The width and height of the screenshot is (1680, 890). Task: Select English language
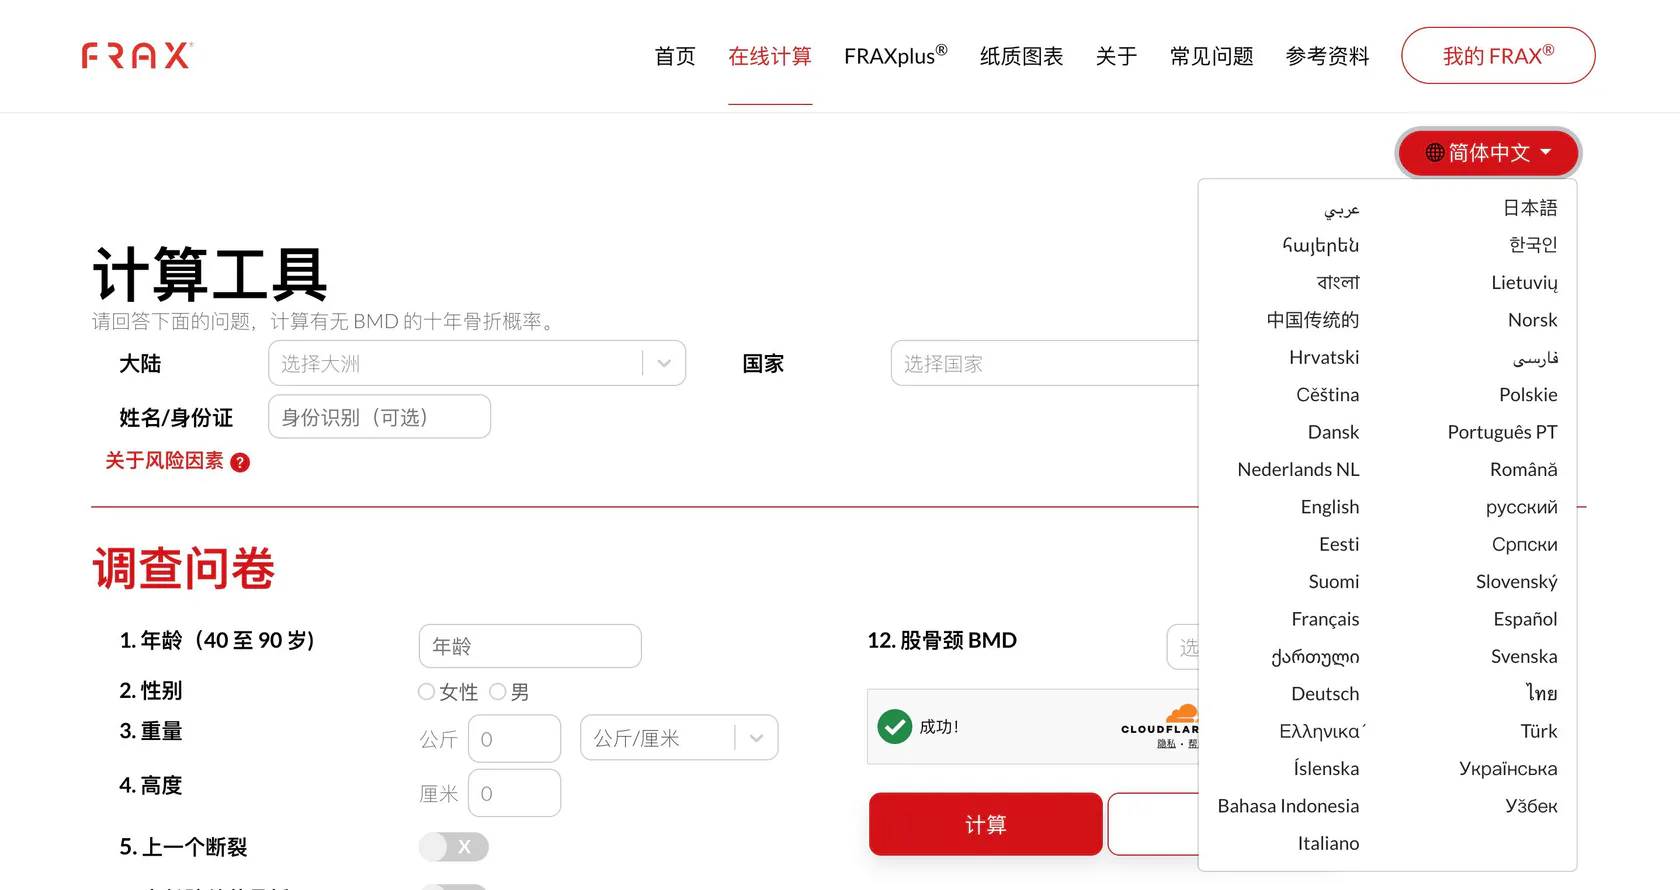[x=1329, y=507]
